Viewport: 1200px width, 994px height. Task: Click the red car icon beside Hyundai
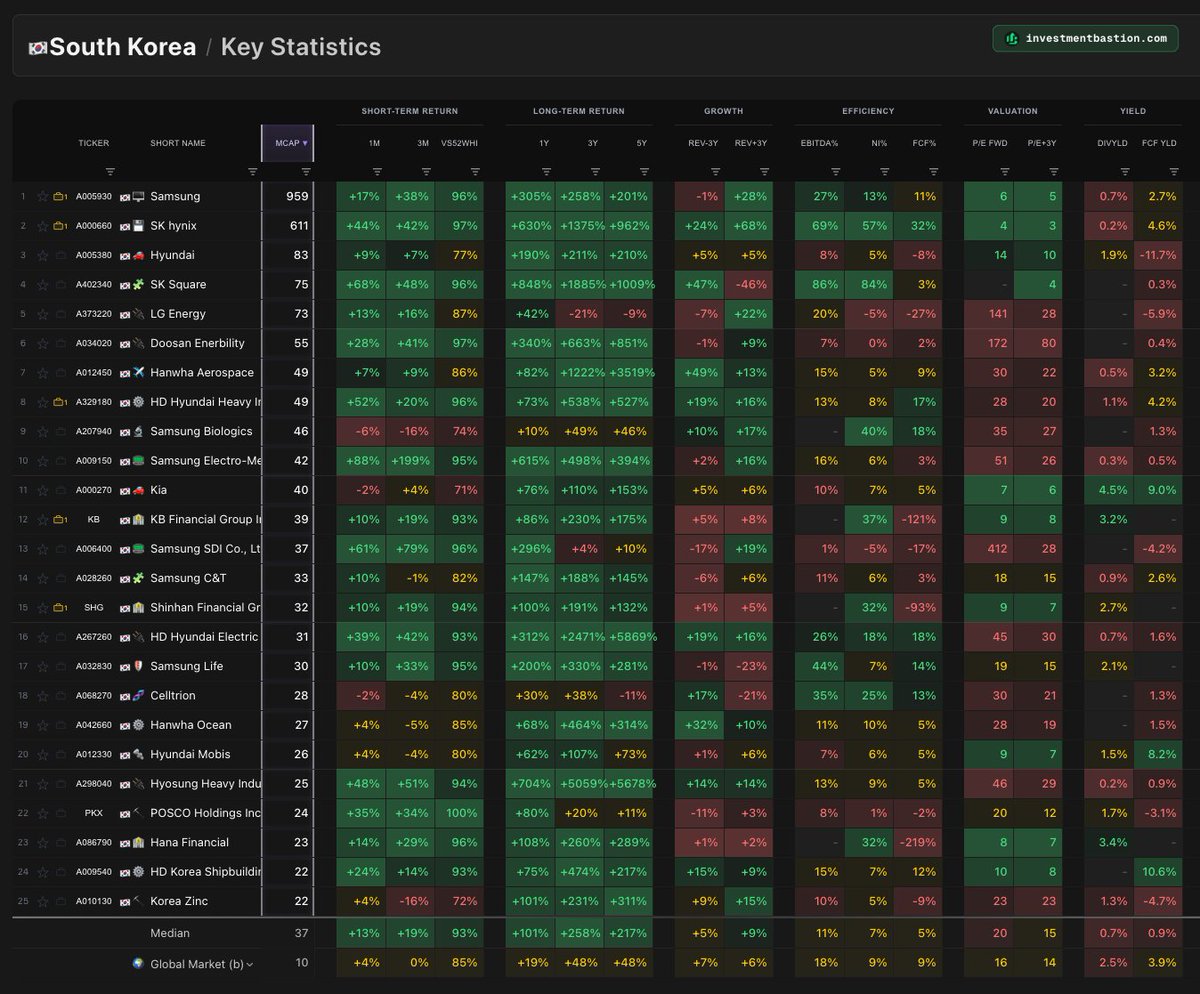(139, 255)
